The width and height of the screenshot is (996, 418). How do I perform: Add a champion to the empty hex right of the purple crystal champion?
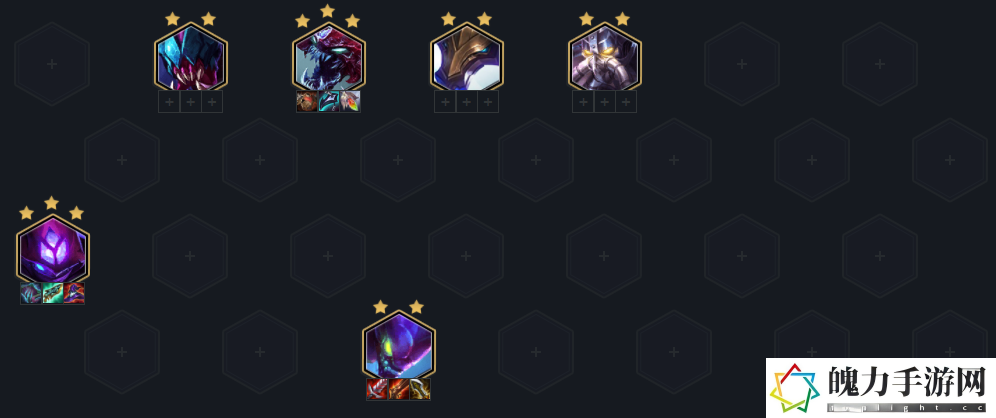tap(190, 255)
